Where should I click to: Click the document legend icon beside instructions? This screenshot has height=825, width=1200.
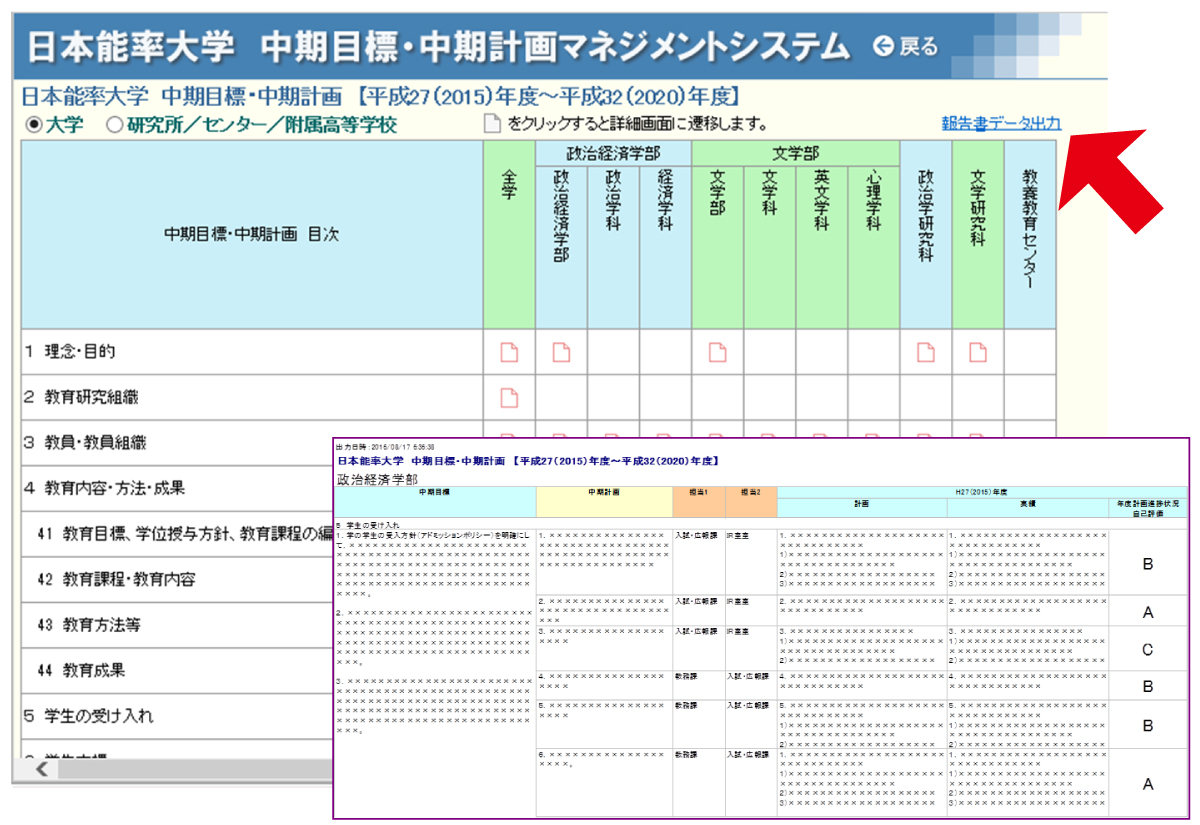pos(491,125)
